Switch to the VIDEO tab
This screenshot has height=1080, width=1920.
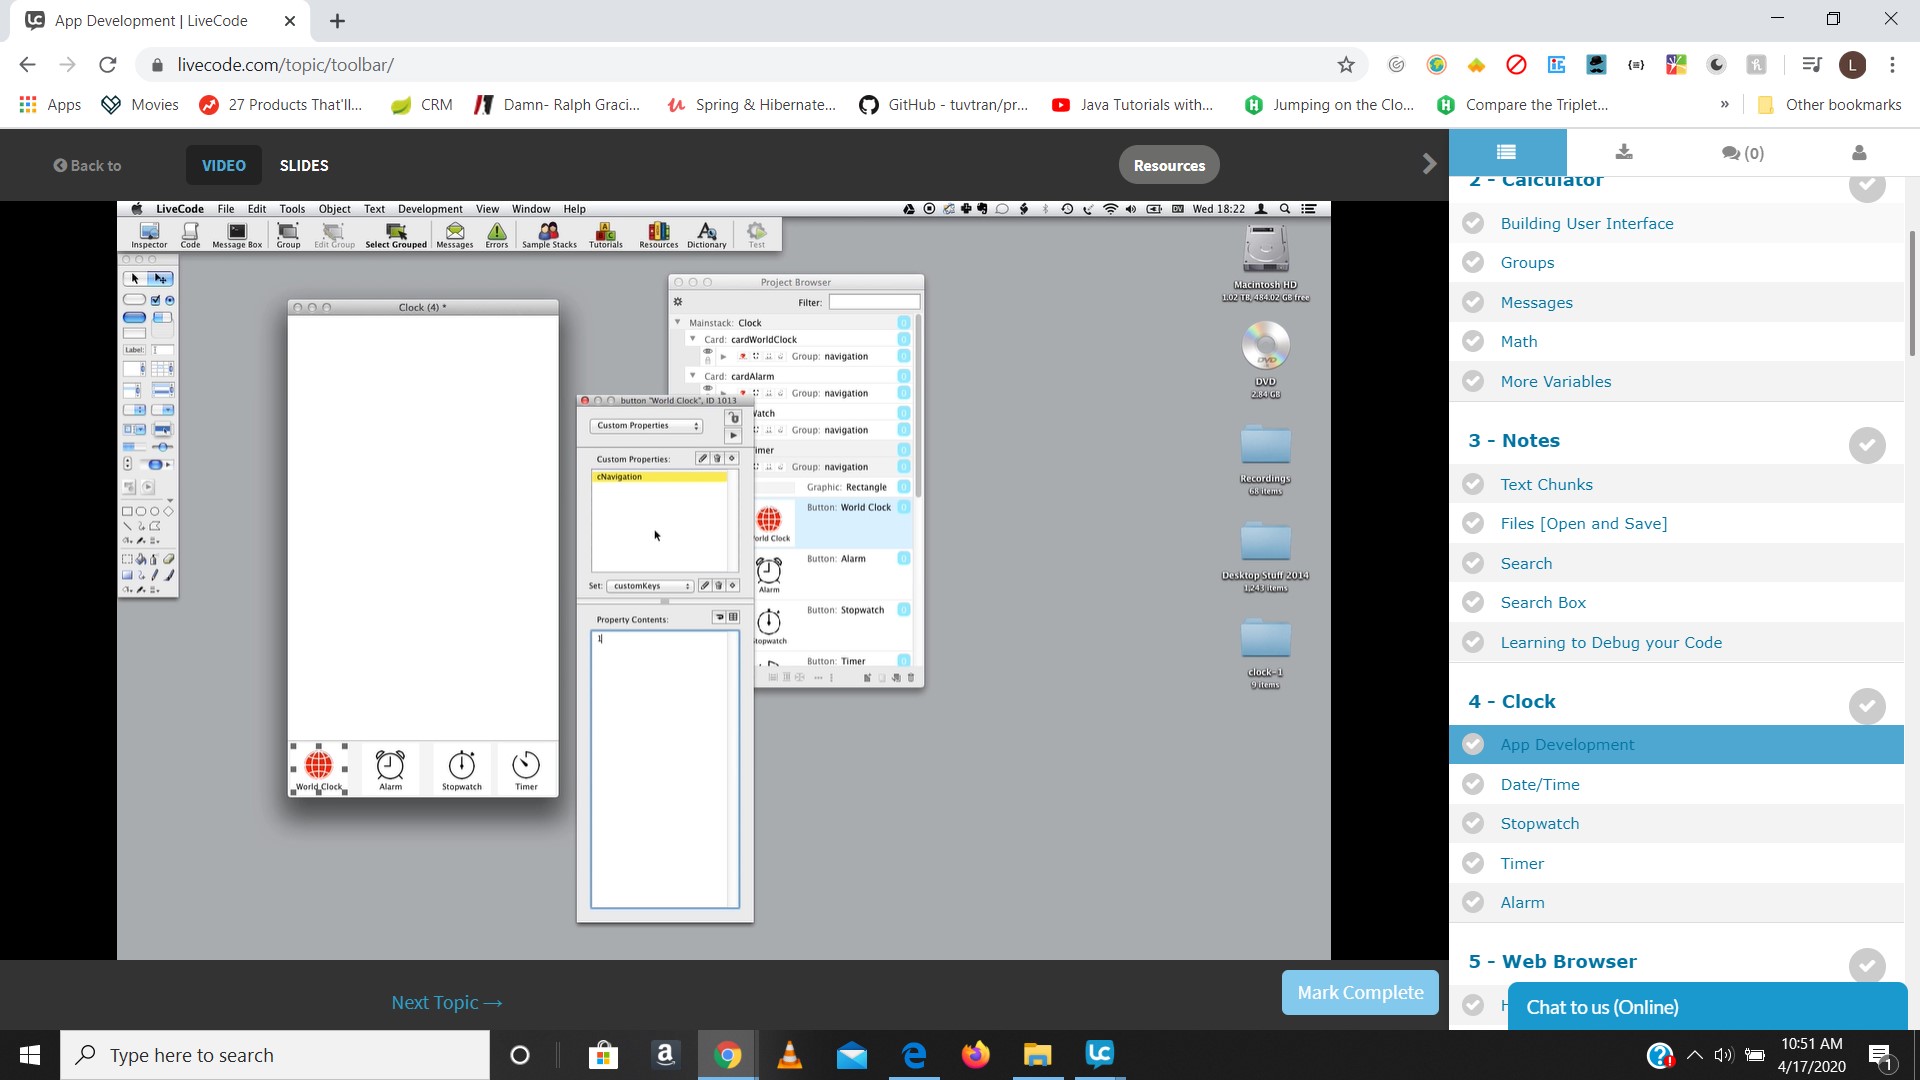223,165
